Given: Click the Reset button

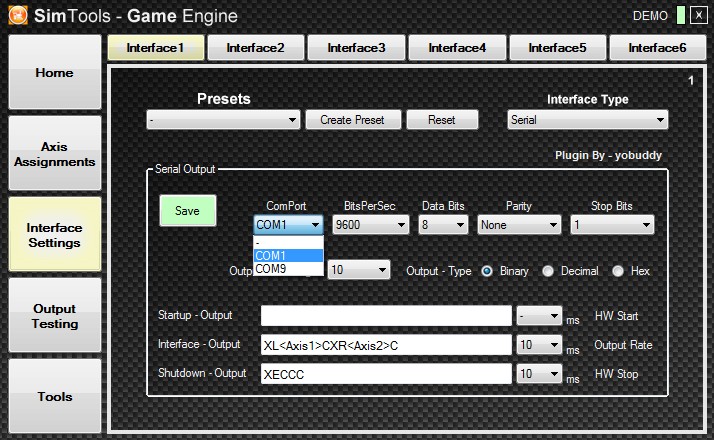Looking at the screenshot, I should [x=442, y=120].
